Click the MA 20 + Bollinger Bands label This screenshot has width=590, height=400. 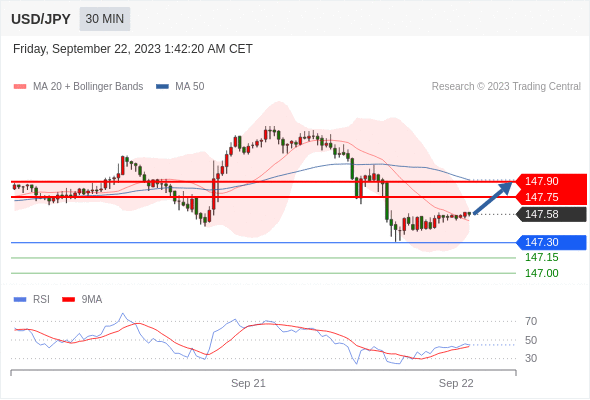(88, 87)
